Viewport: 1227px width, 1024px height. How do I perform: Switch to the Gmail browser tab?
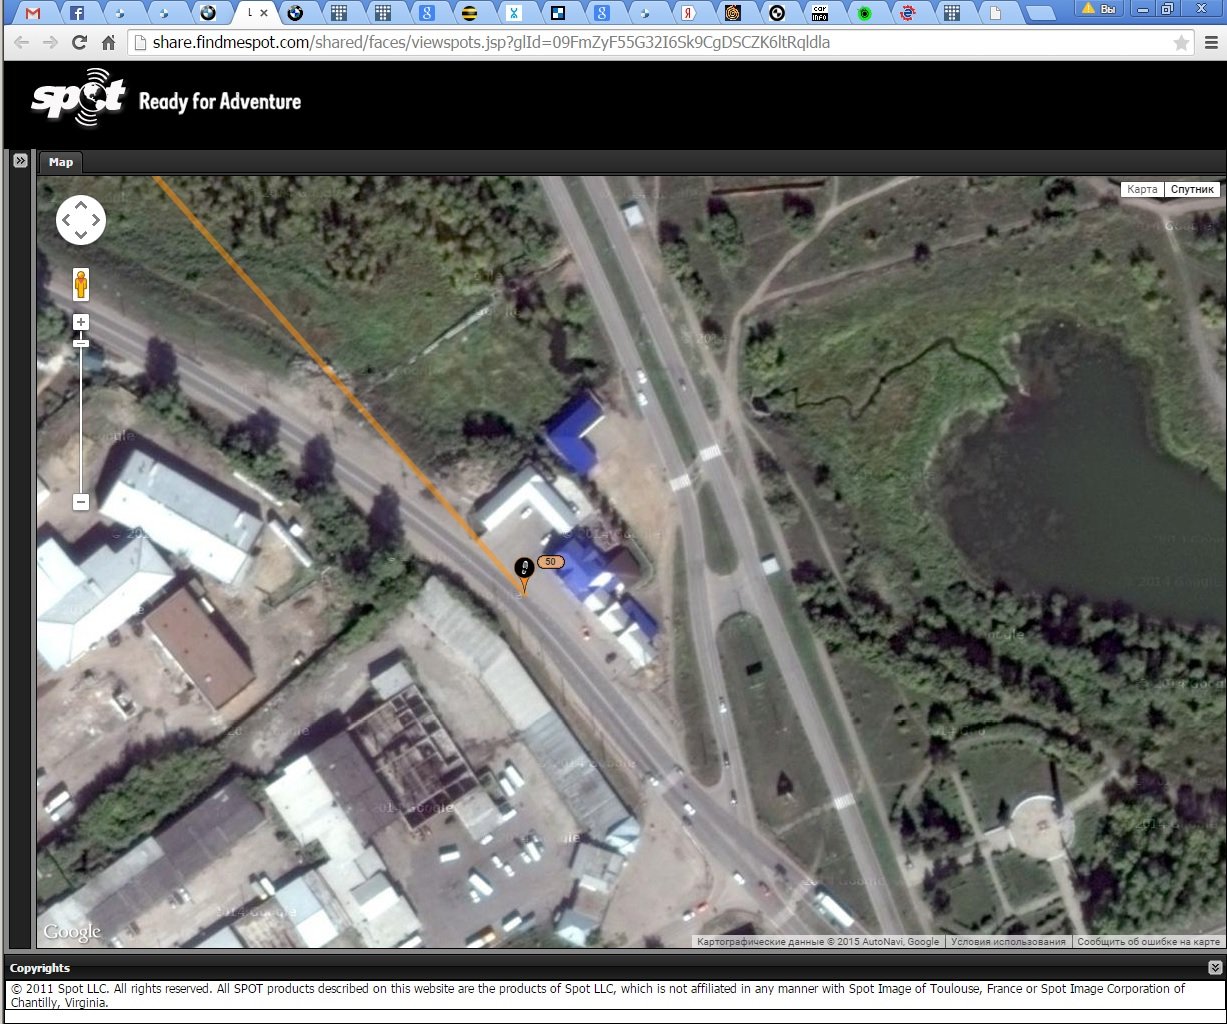click(34, 13)
